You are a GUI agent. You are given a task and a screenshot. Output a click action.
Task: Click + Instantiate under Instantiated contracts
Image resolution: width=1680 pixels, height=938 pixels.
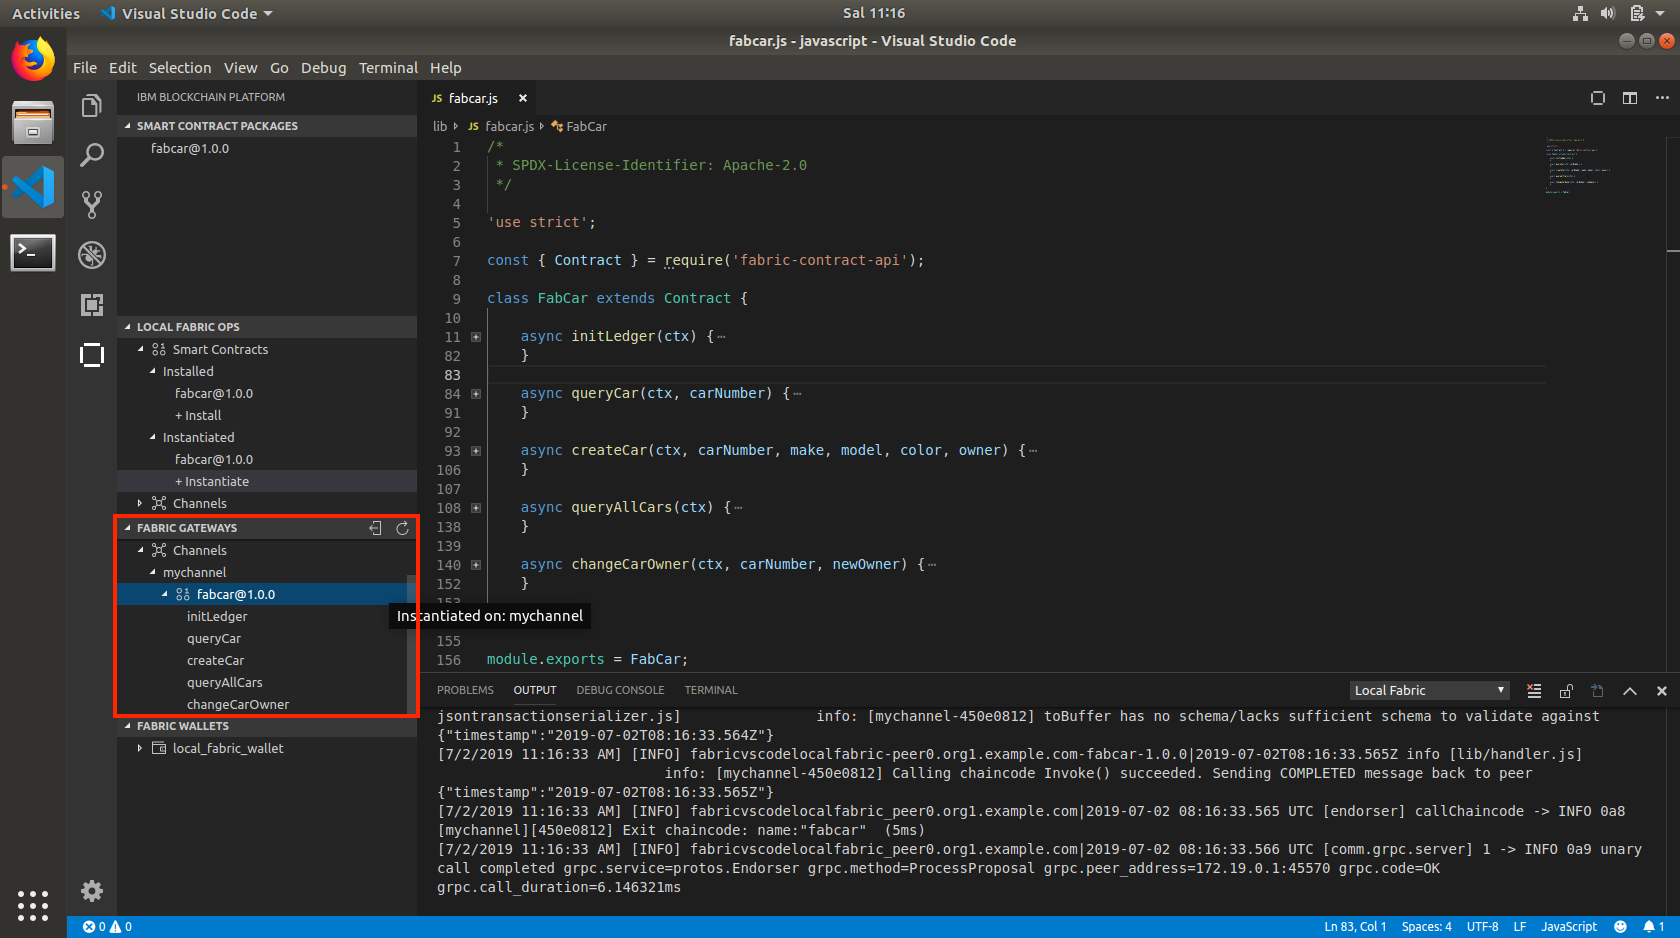pos(212,482)
